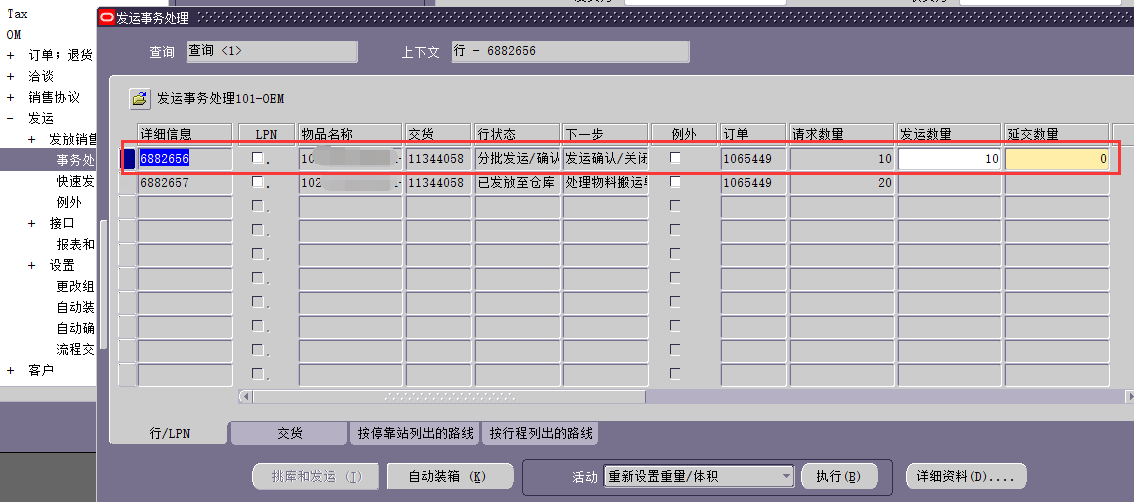Open the 按行程列出的路线 tab

coord(540,433)
